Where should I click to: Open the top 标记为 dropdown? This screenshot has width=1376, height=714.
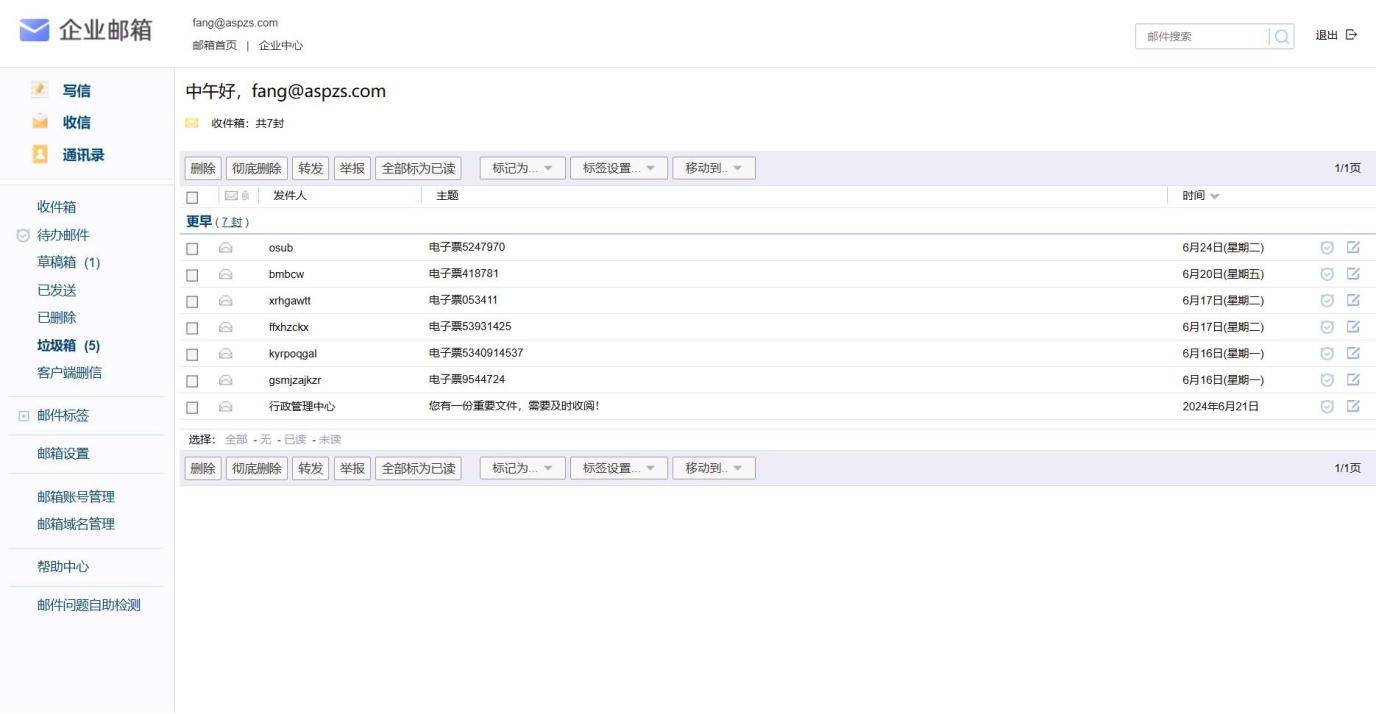tap(522, 168)
